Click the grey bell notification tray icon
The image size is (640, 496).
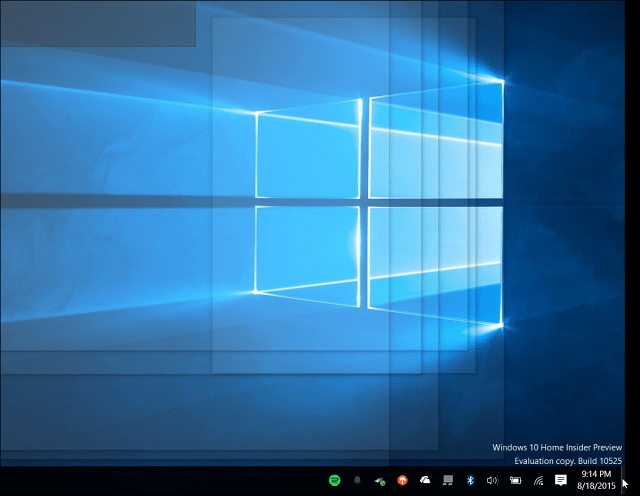pyautogui.click(x=357, y=480)
